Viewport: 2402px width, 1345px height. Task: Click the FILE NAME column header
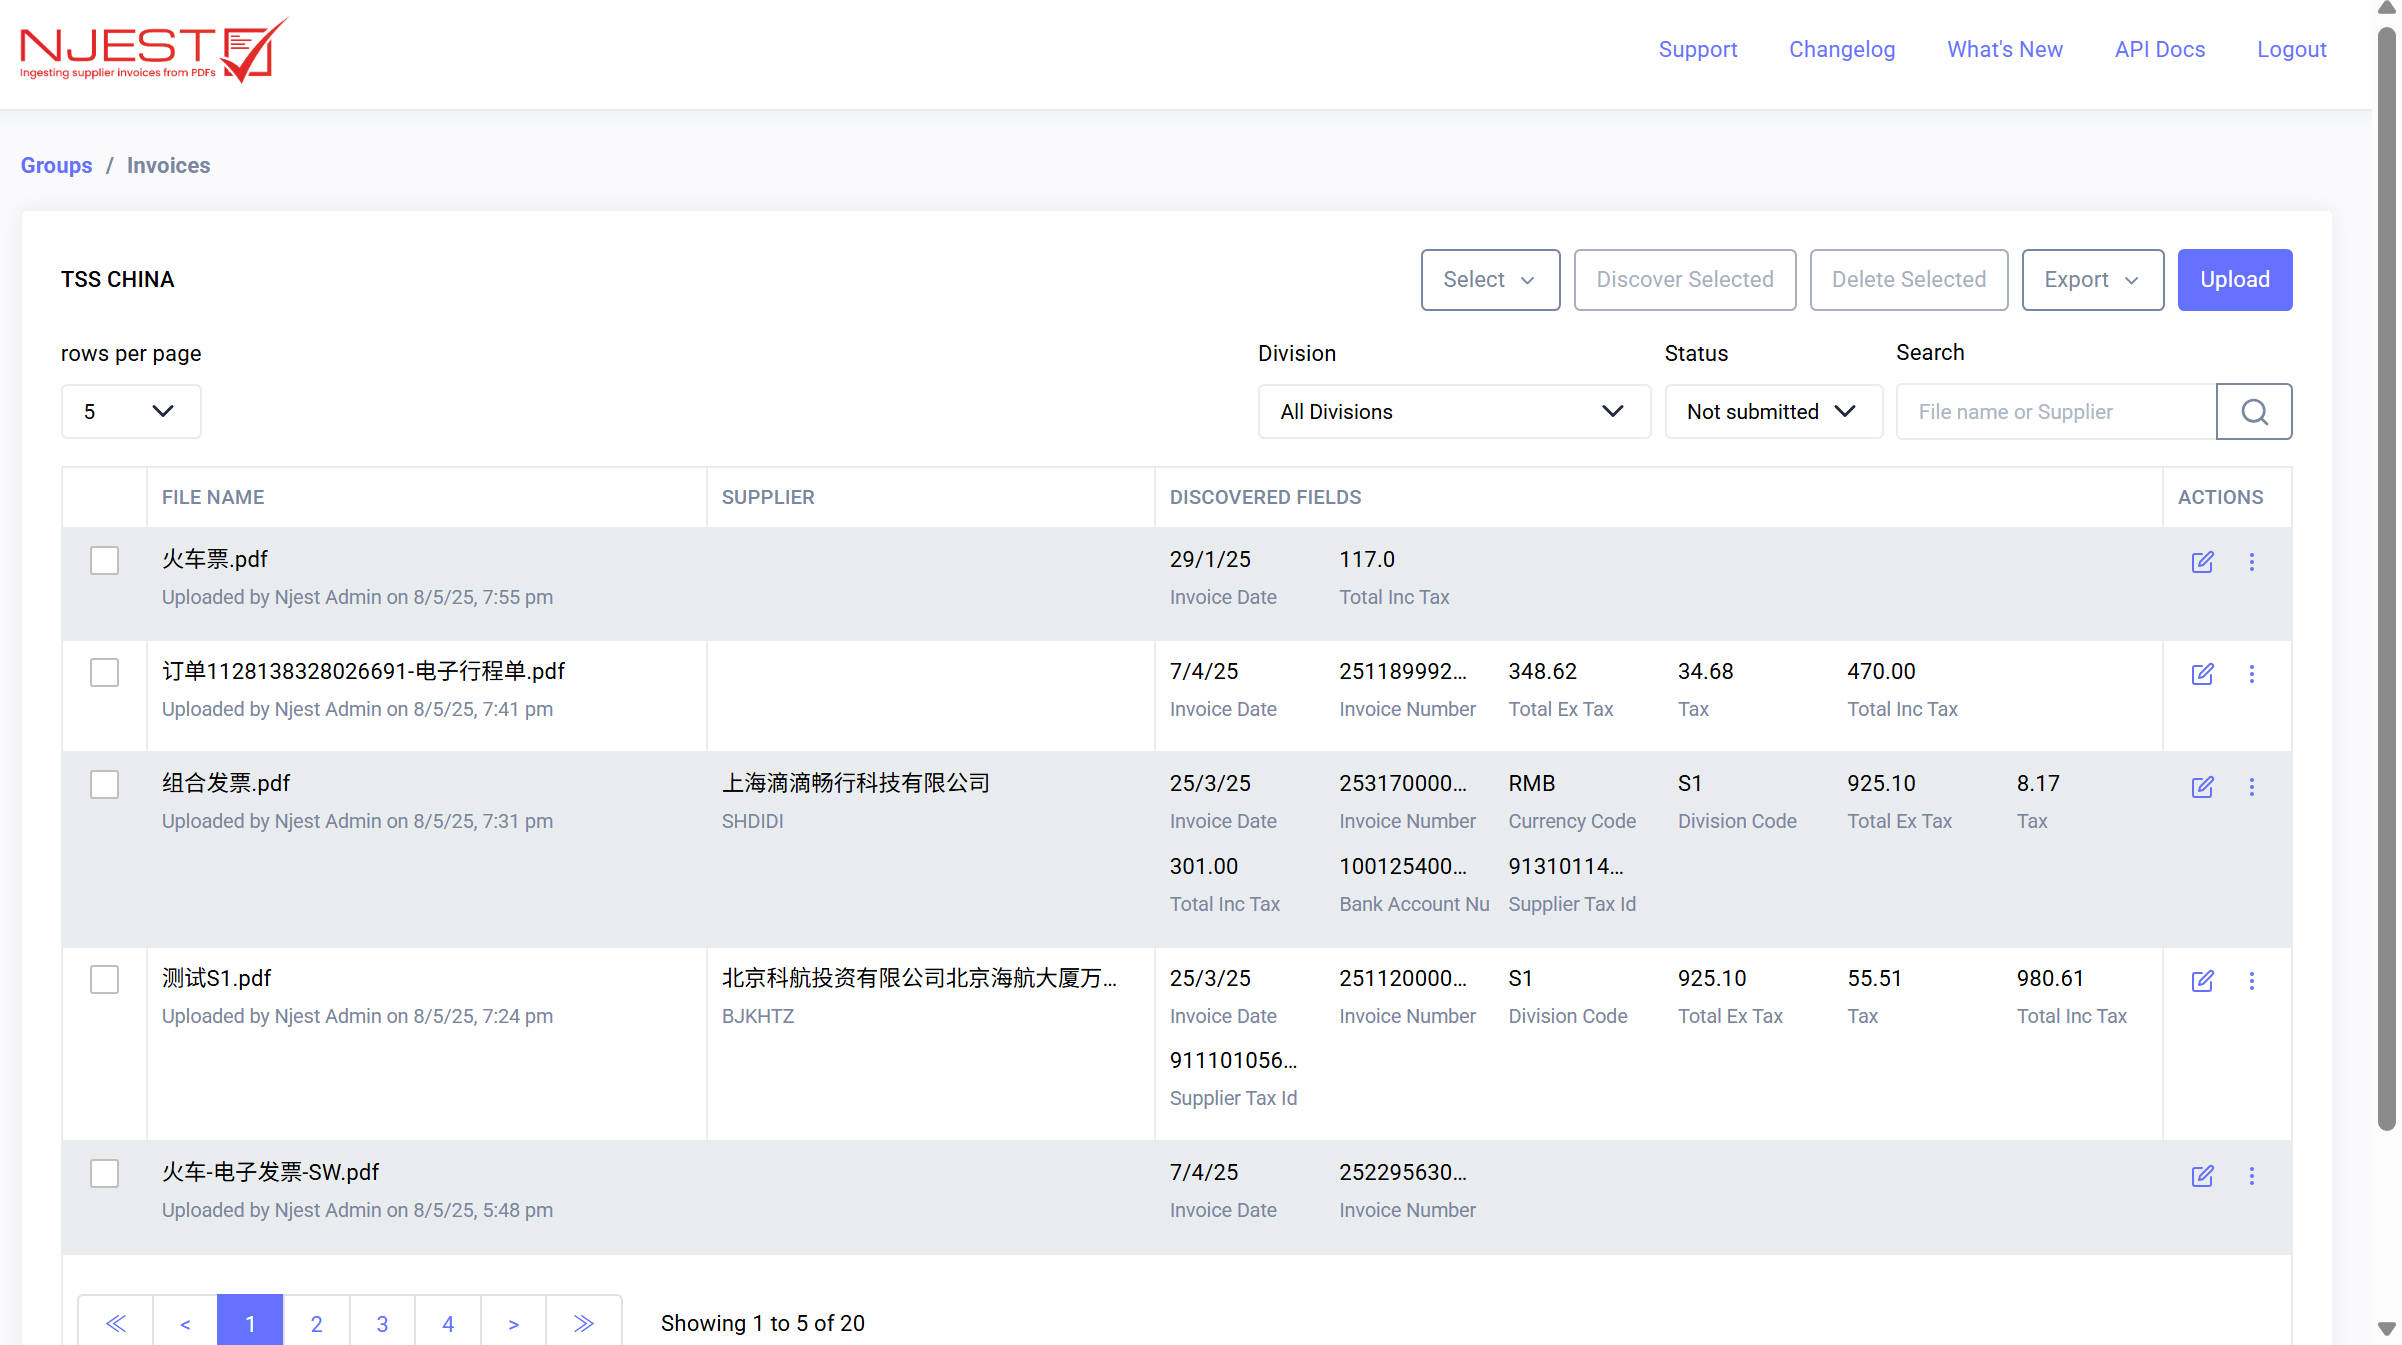(213, 497)
